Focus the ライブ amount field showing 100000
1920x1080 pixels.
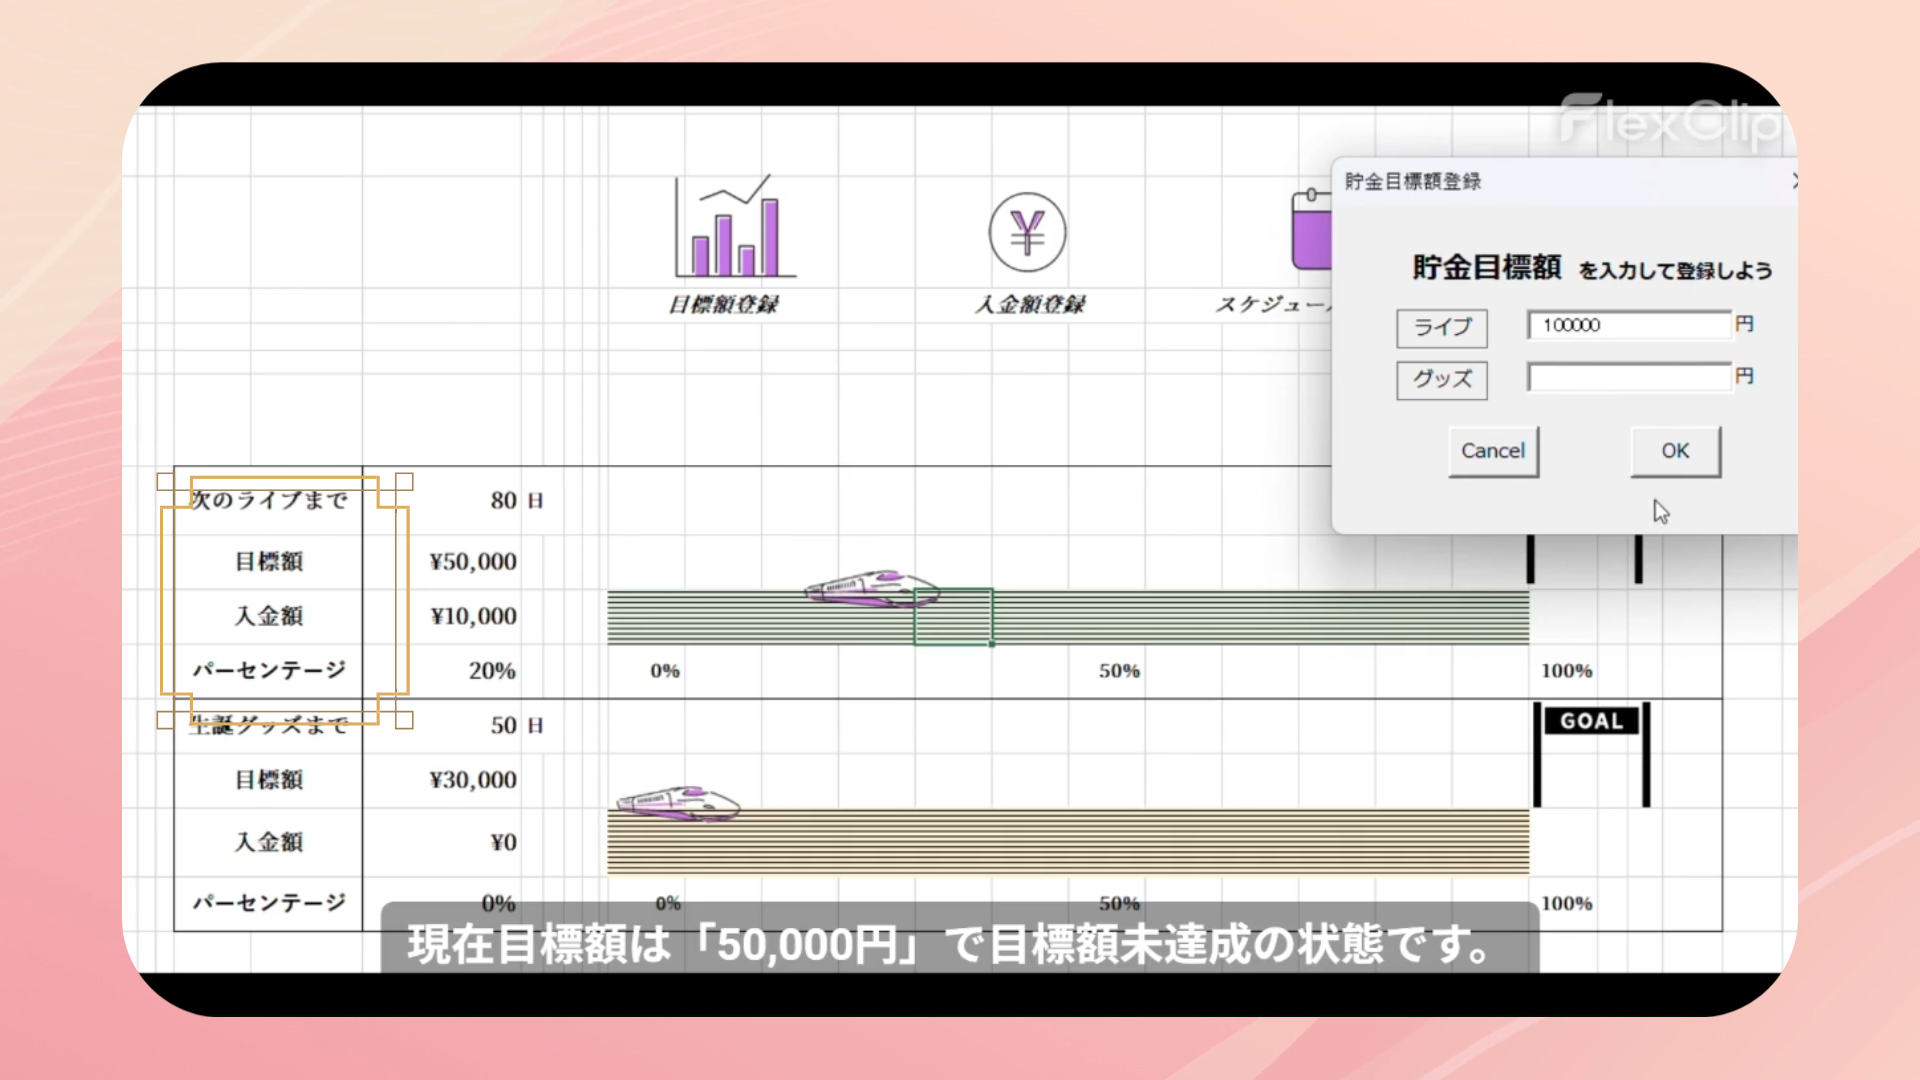point(1628,325)
